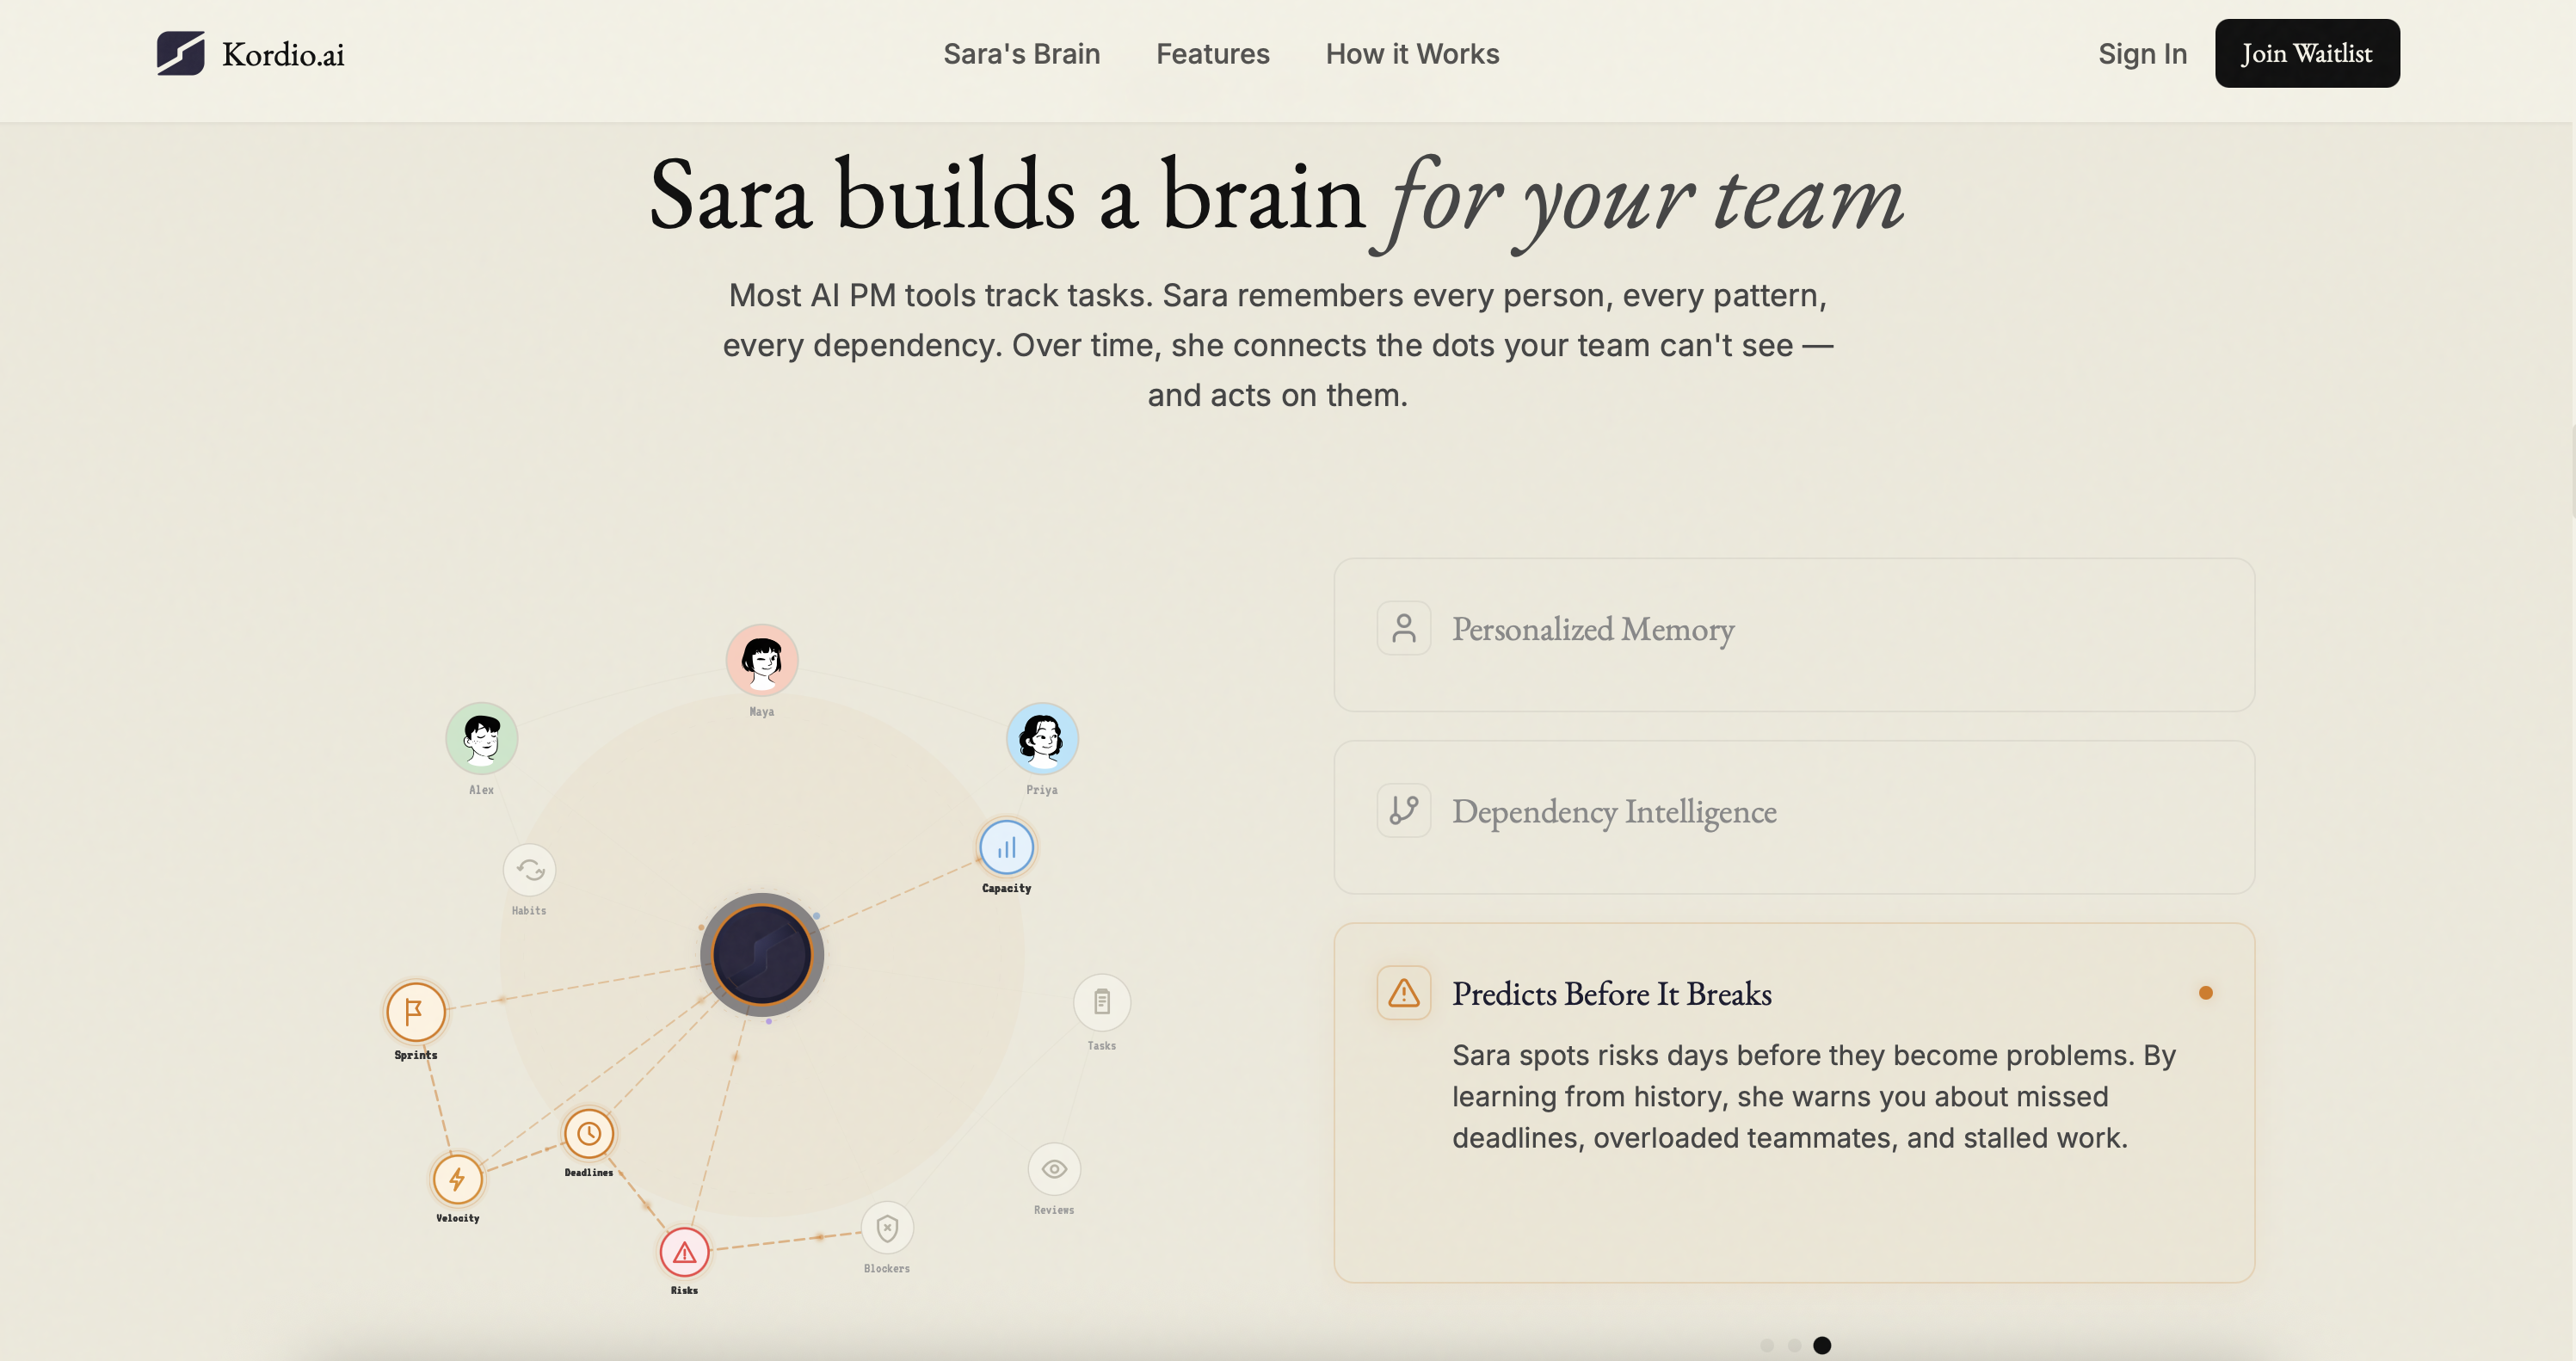The height and width of the screenshot is (1361, 2576).
Task: Click the Deadlines clock icon
Action: [588, 1132]
